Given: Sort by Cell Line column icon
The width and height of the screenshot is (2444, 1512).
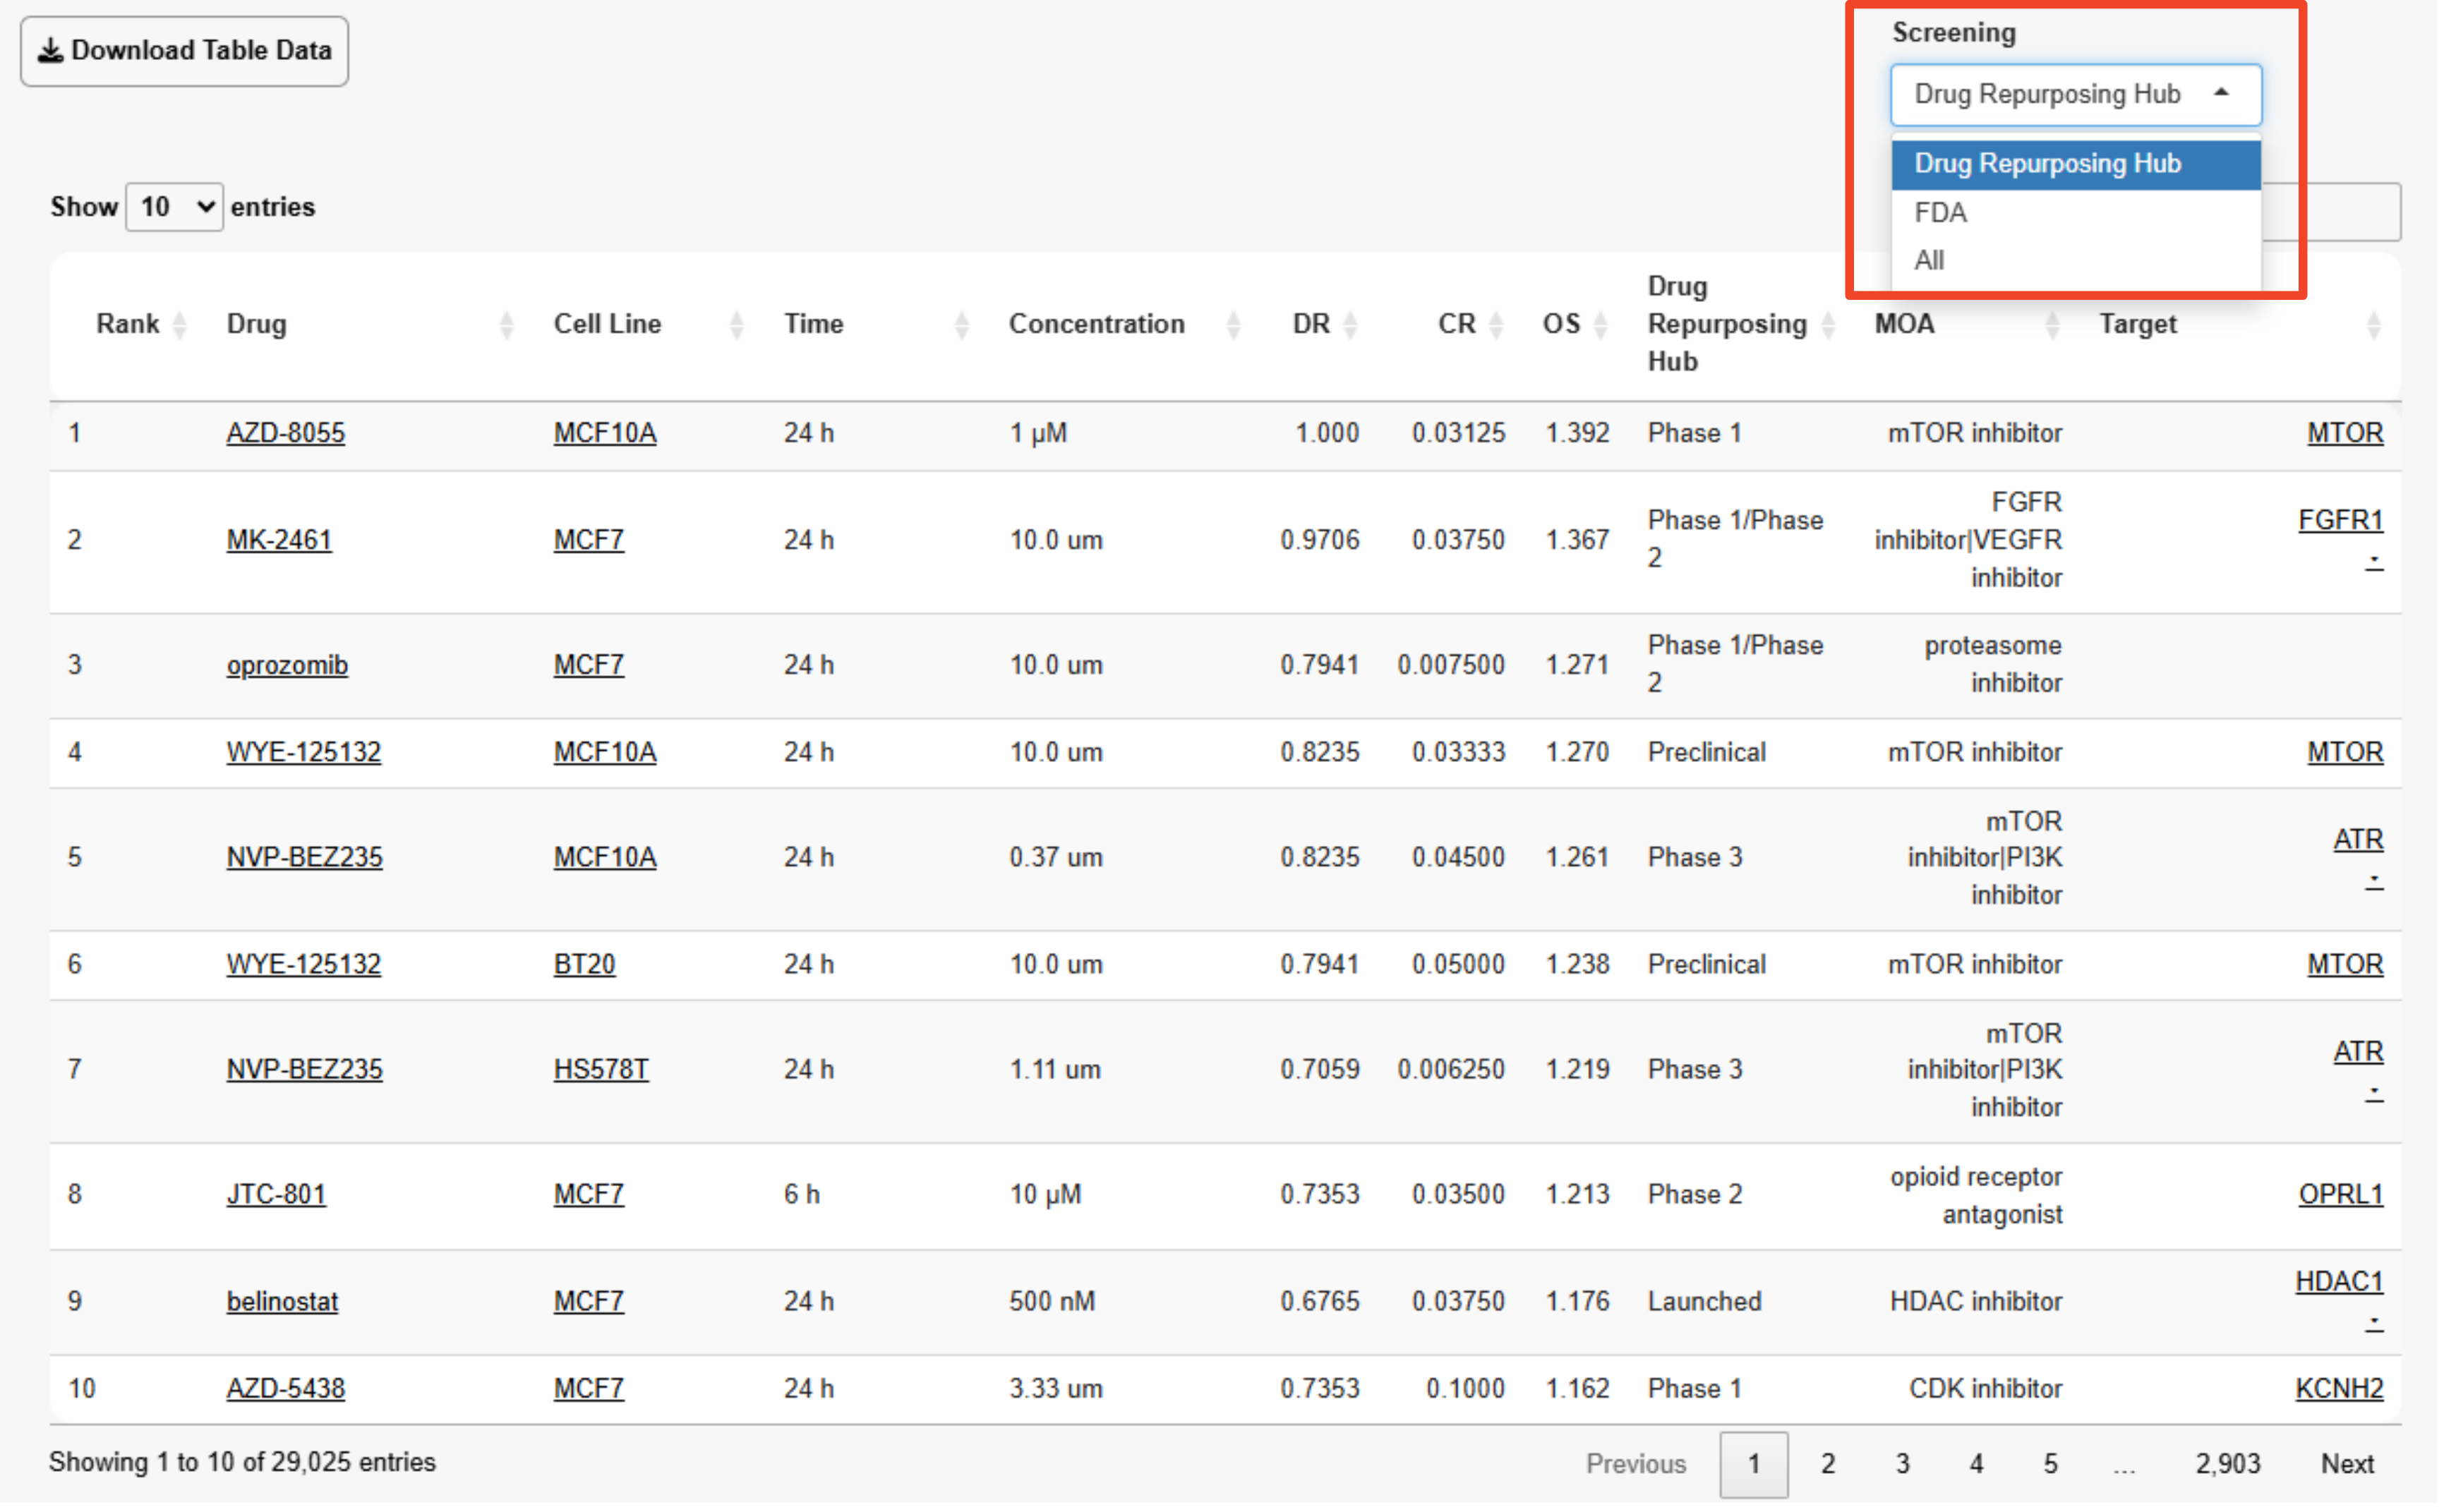Looking at the screenshot, I should click(736, 325).
